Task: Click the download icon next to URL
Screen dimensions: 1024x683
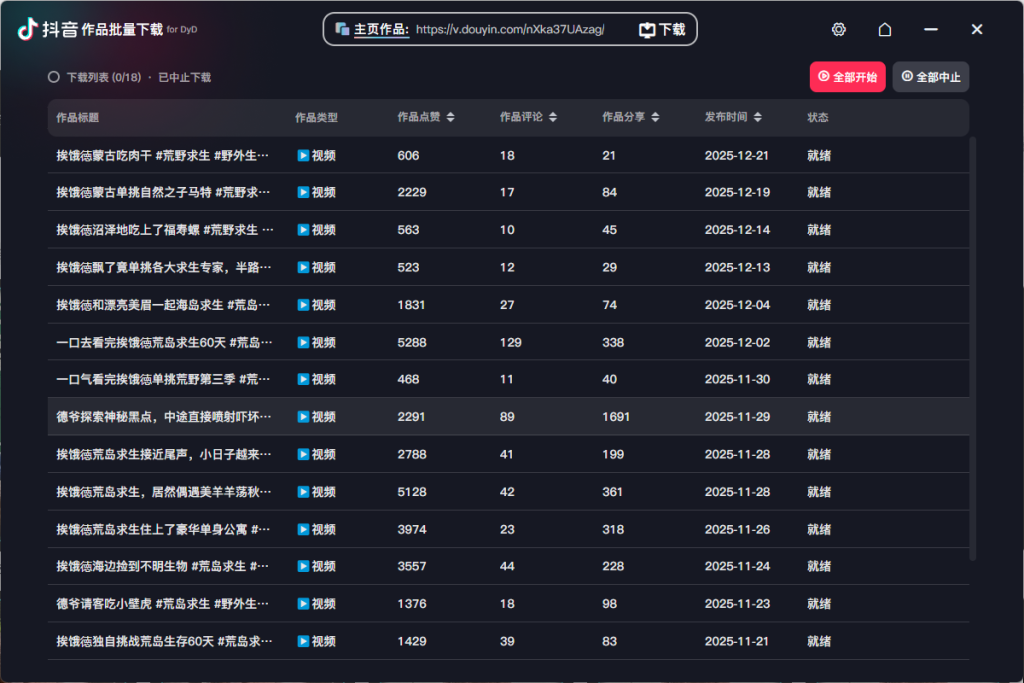Action: (x=648, y=30)
